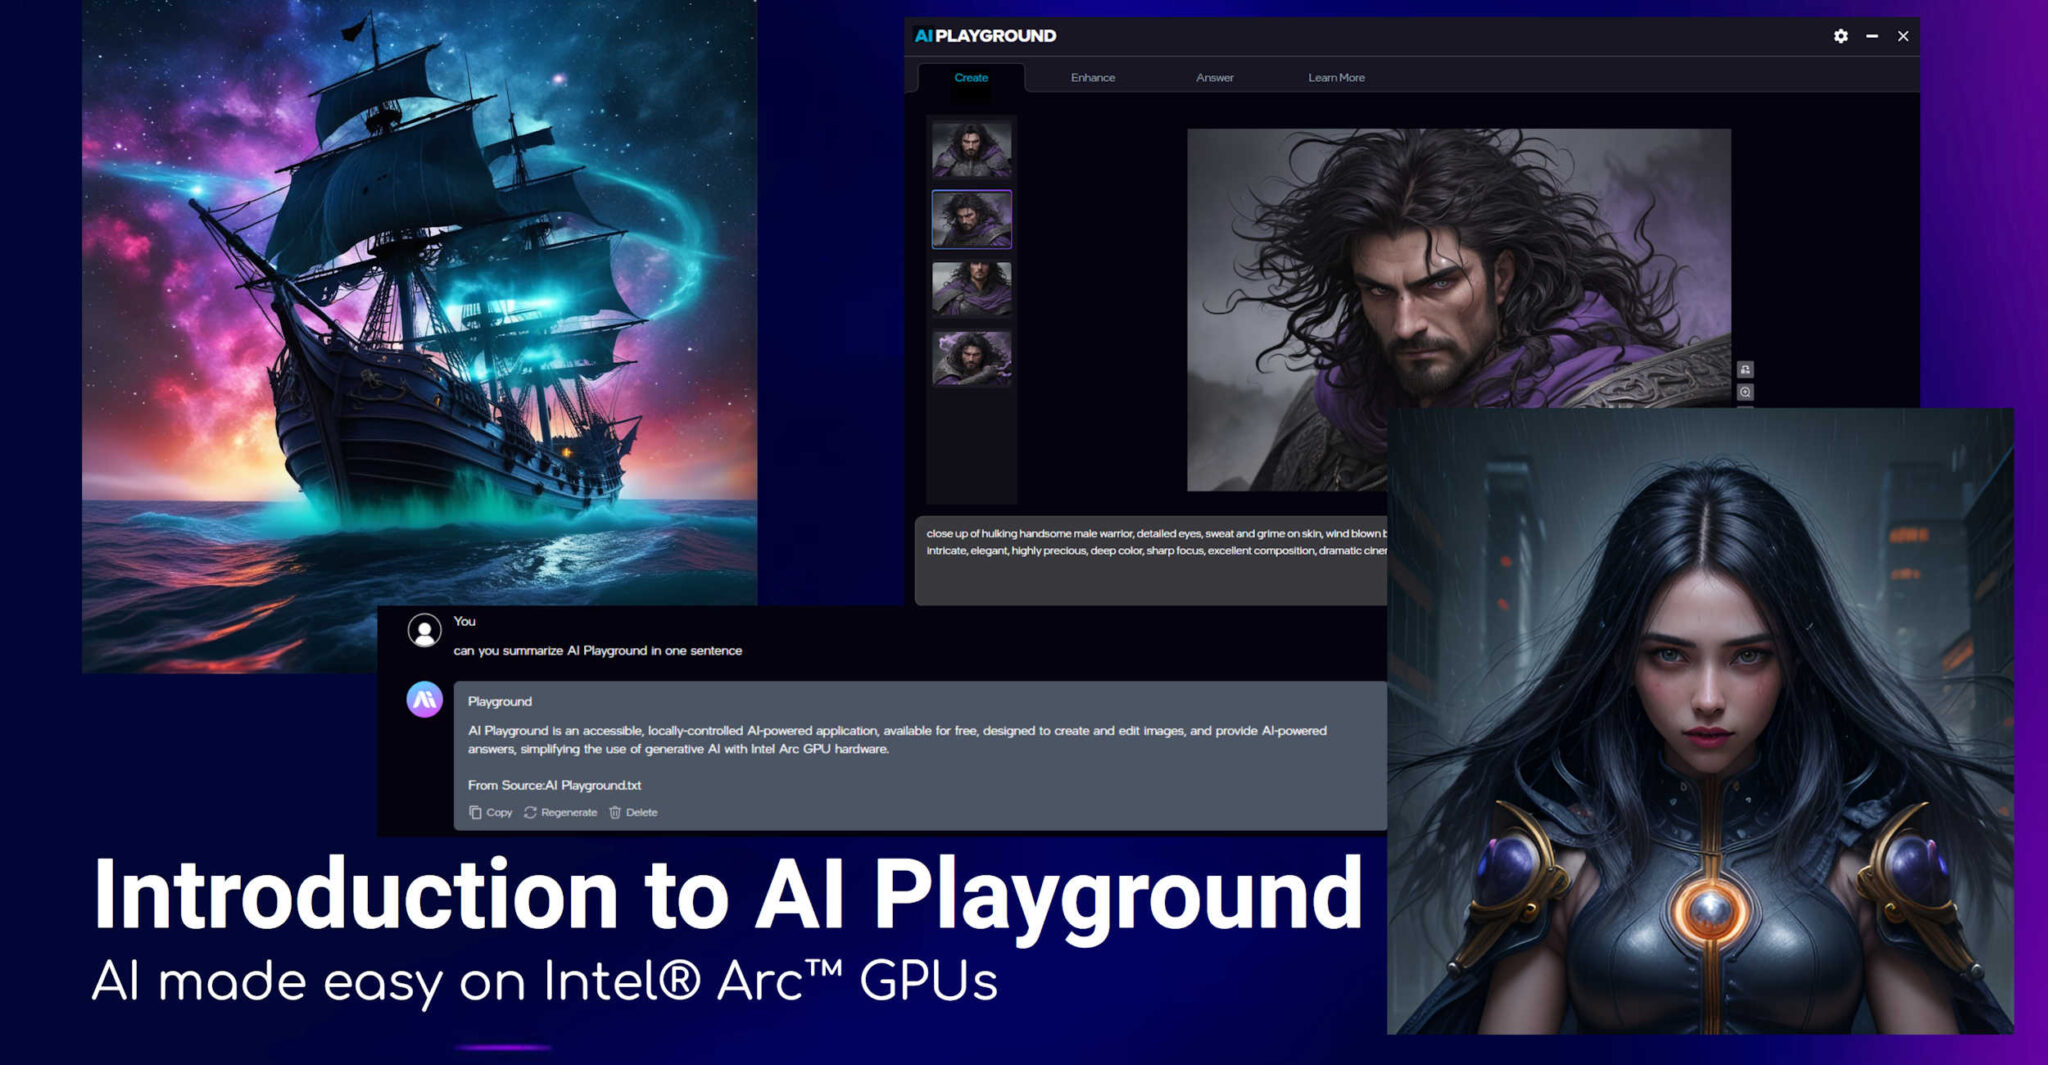The height and width of the screenshot is (1065, 2048).
Task: Close the AI Playground window
Action: (1903, 36)
